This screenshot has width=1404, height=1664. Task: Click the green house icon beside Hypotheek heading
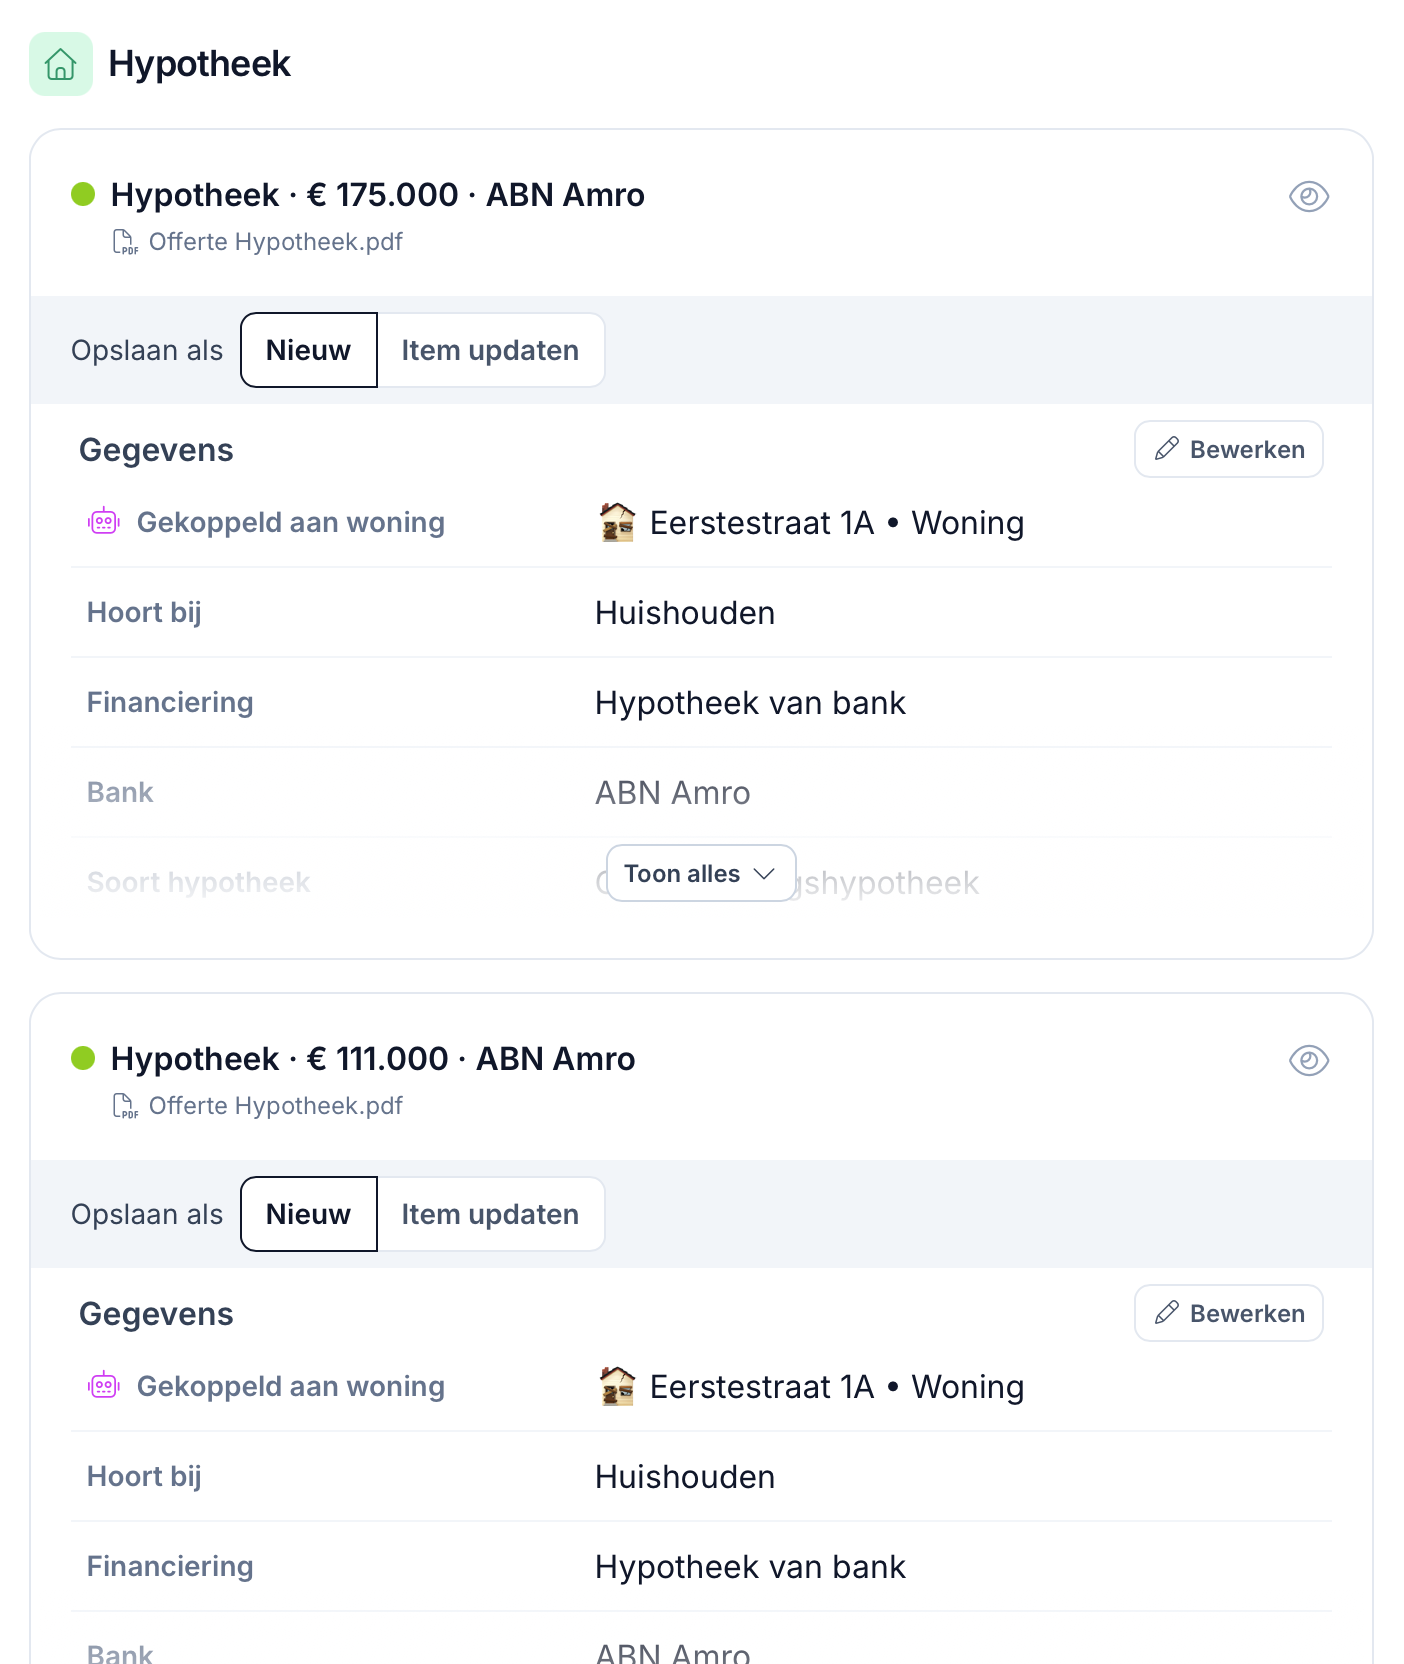(61, 64)
